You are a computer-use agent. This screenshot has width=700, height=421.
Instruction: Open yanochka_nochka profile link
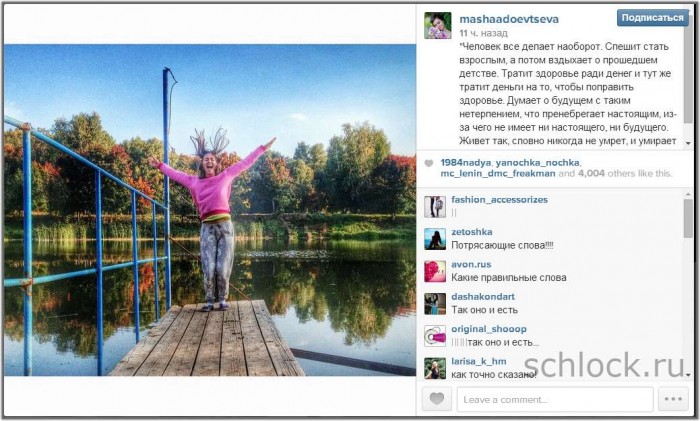pos(538,163)
